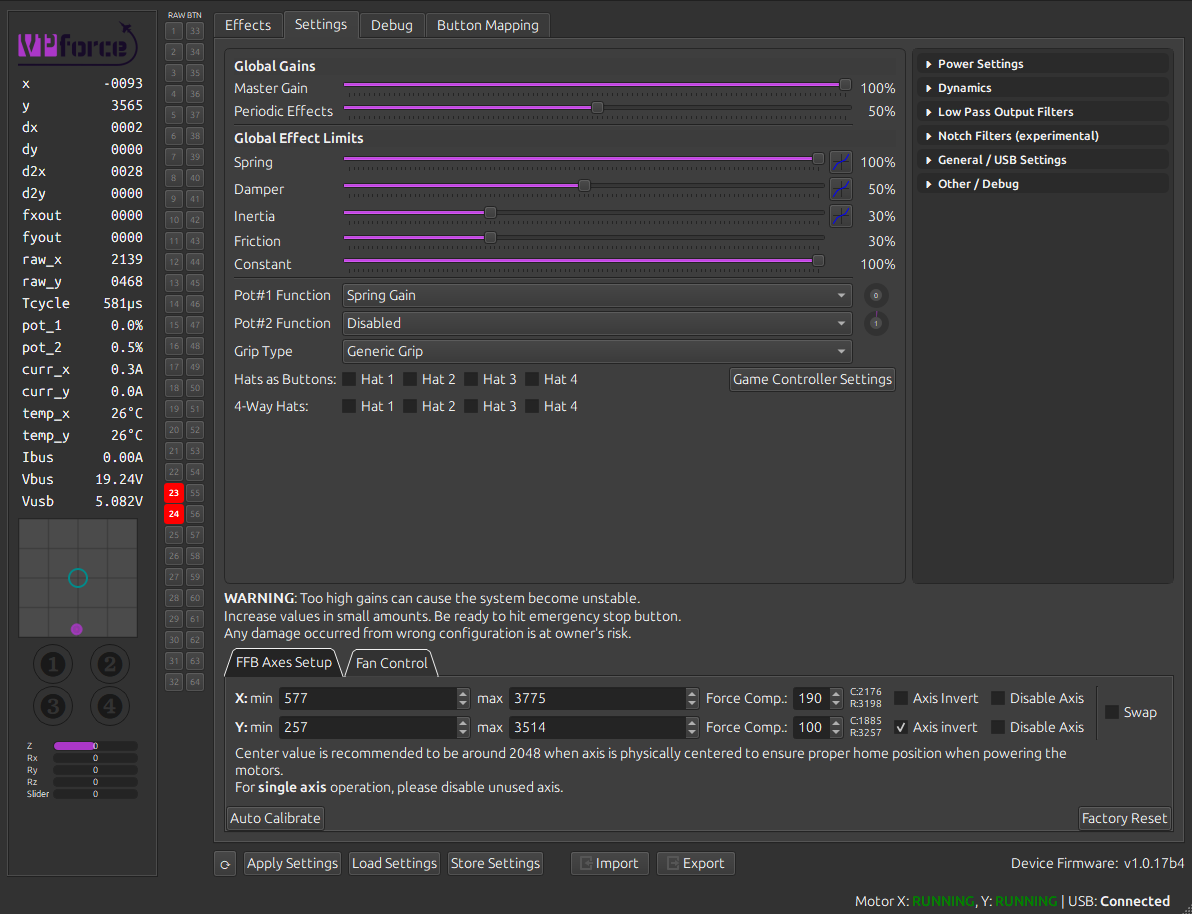1192x914 pixels.
Task: Open the Grip Type dropdown
Action: pyautogui.click(x=597, y=351)
